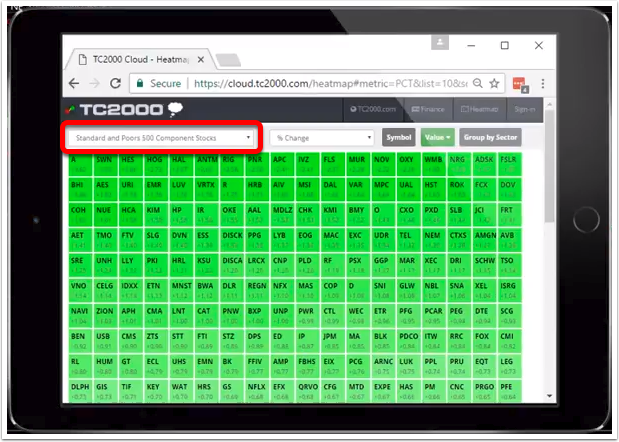This screenshot has height=442, width=619.
Task: Click the NAVI stock tile
Action: point(79,316)
